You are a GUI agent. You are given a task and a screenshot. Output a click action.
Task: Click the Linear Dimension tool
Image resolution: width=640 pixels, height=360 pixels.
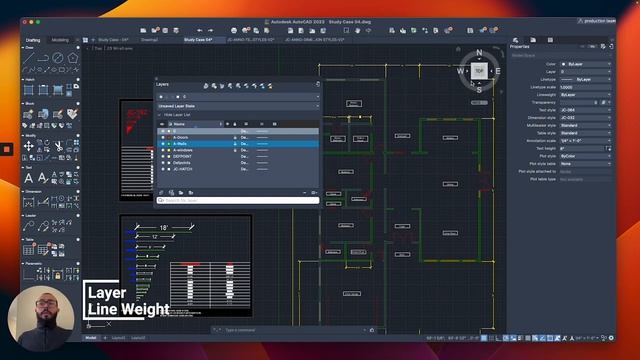click(29, 202)
